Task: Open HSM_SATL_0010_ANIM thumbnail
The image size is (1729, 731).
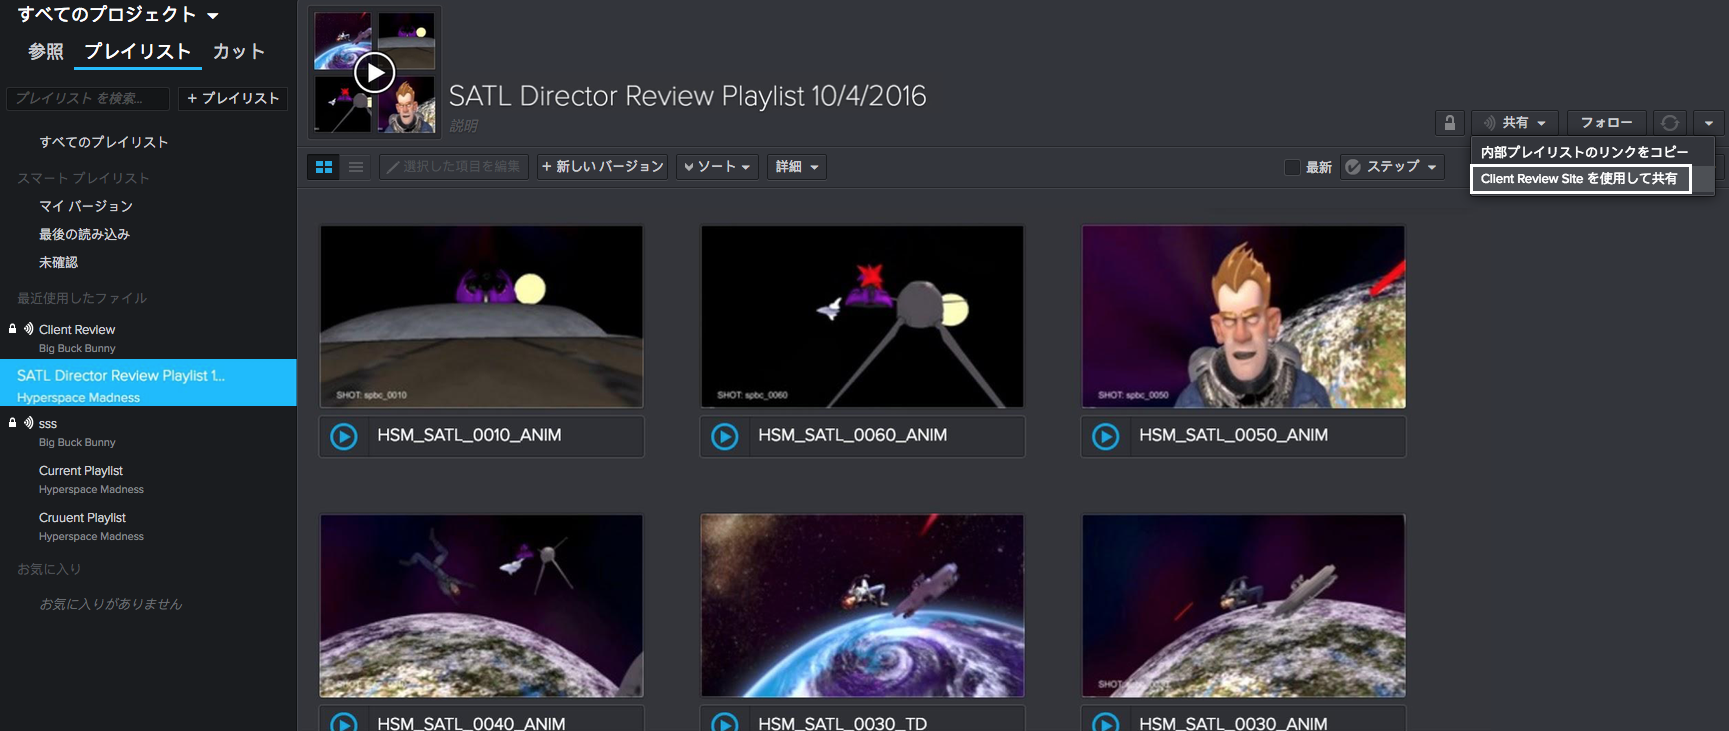Action: tap(481, 316)
